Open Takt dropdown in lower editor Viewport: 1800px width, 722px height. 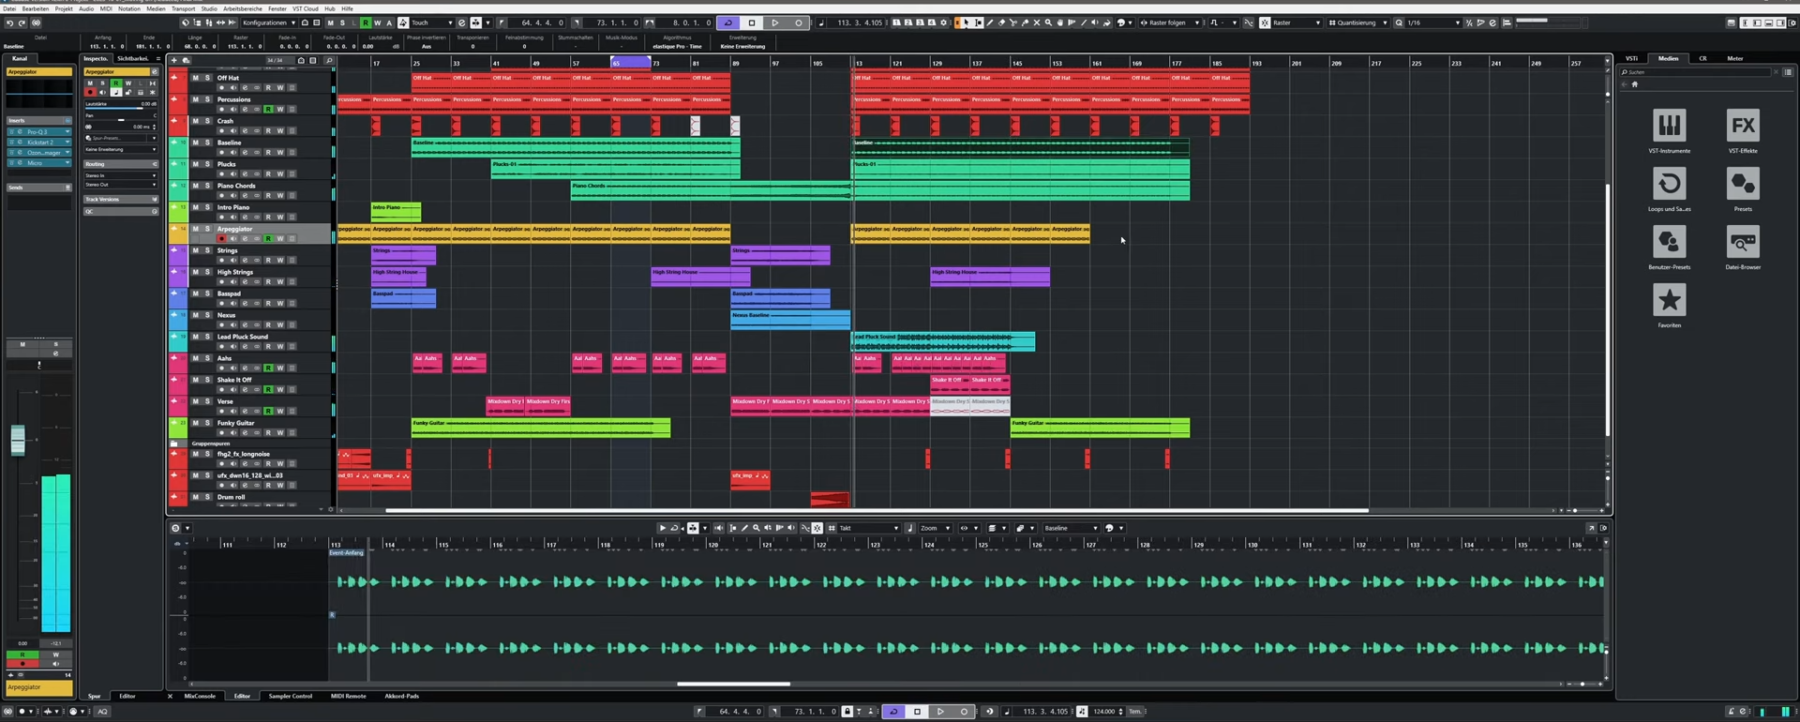pyautogui.click(x=869, y=528)
